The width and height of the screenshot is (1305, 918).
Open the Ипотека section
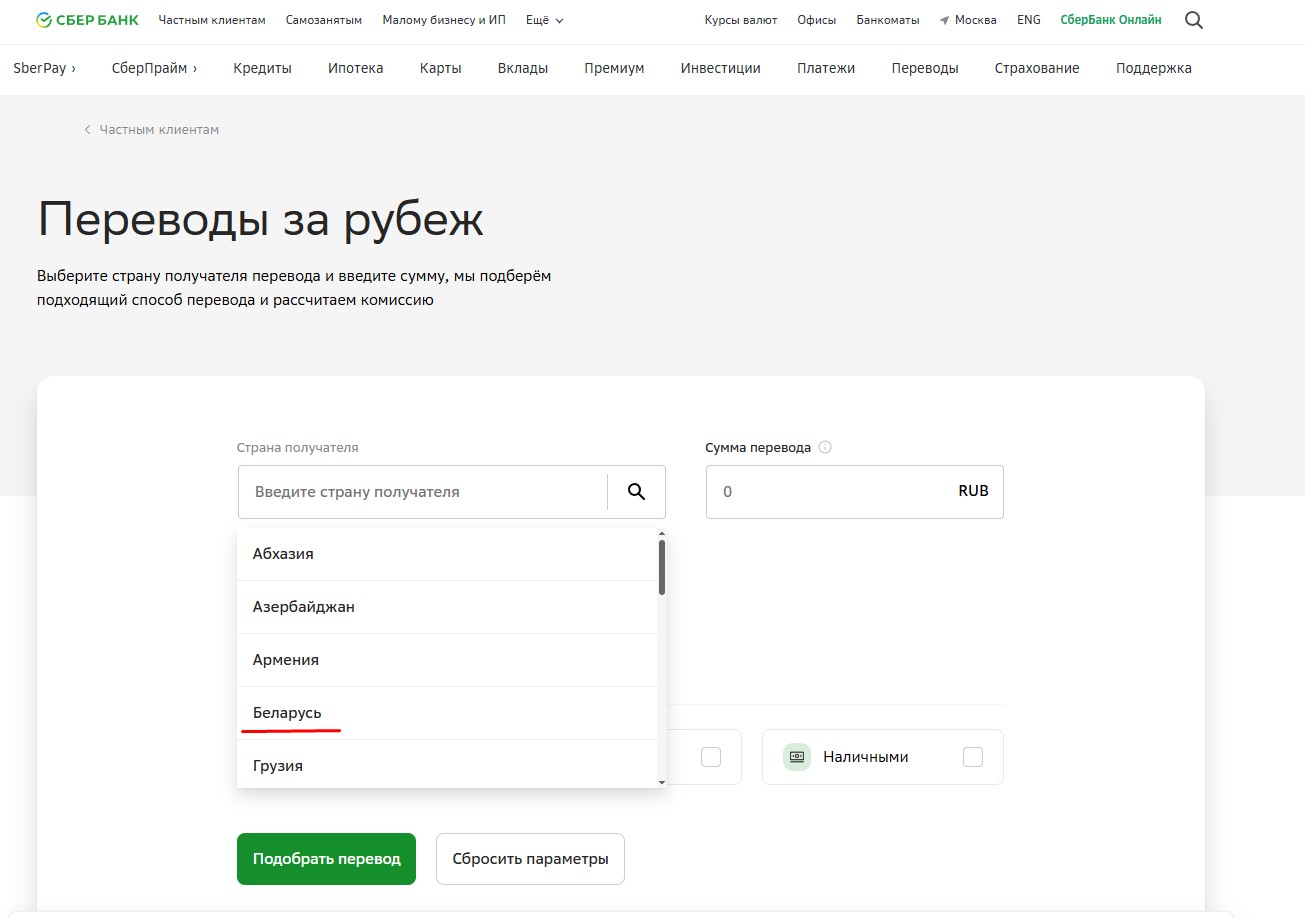point(356,68)
